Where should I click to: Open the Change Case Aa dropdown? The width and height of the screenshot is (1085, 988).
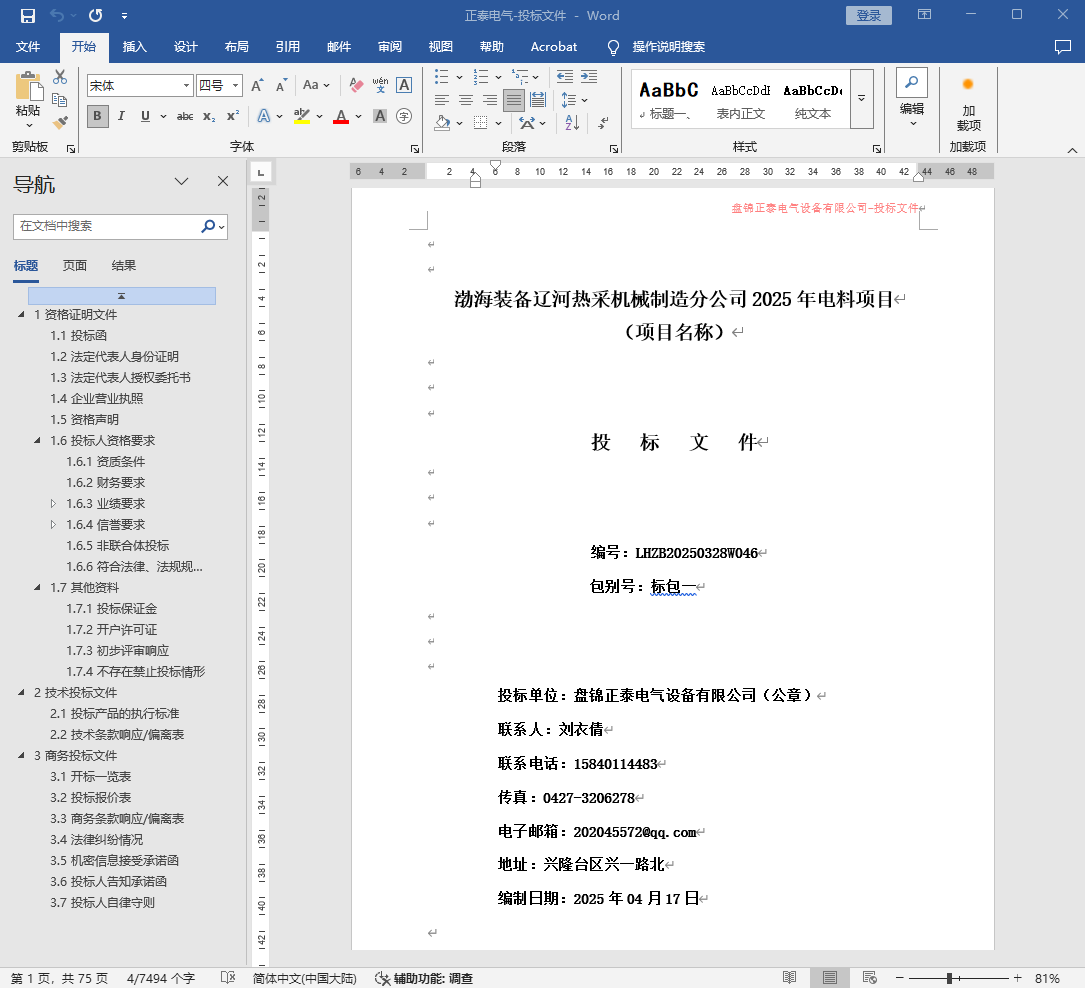point(316,85)
